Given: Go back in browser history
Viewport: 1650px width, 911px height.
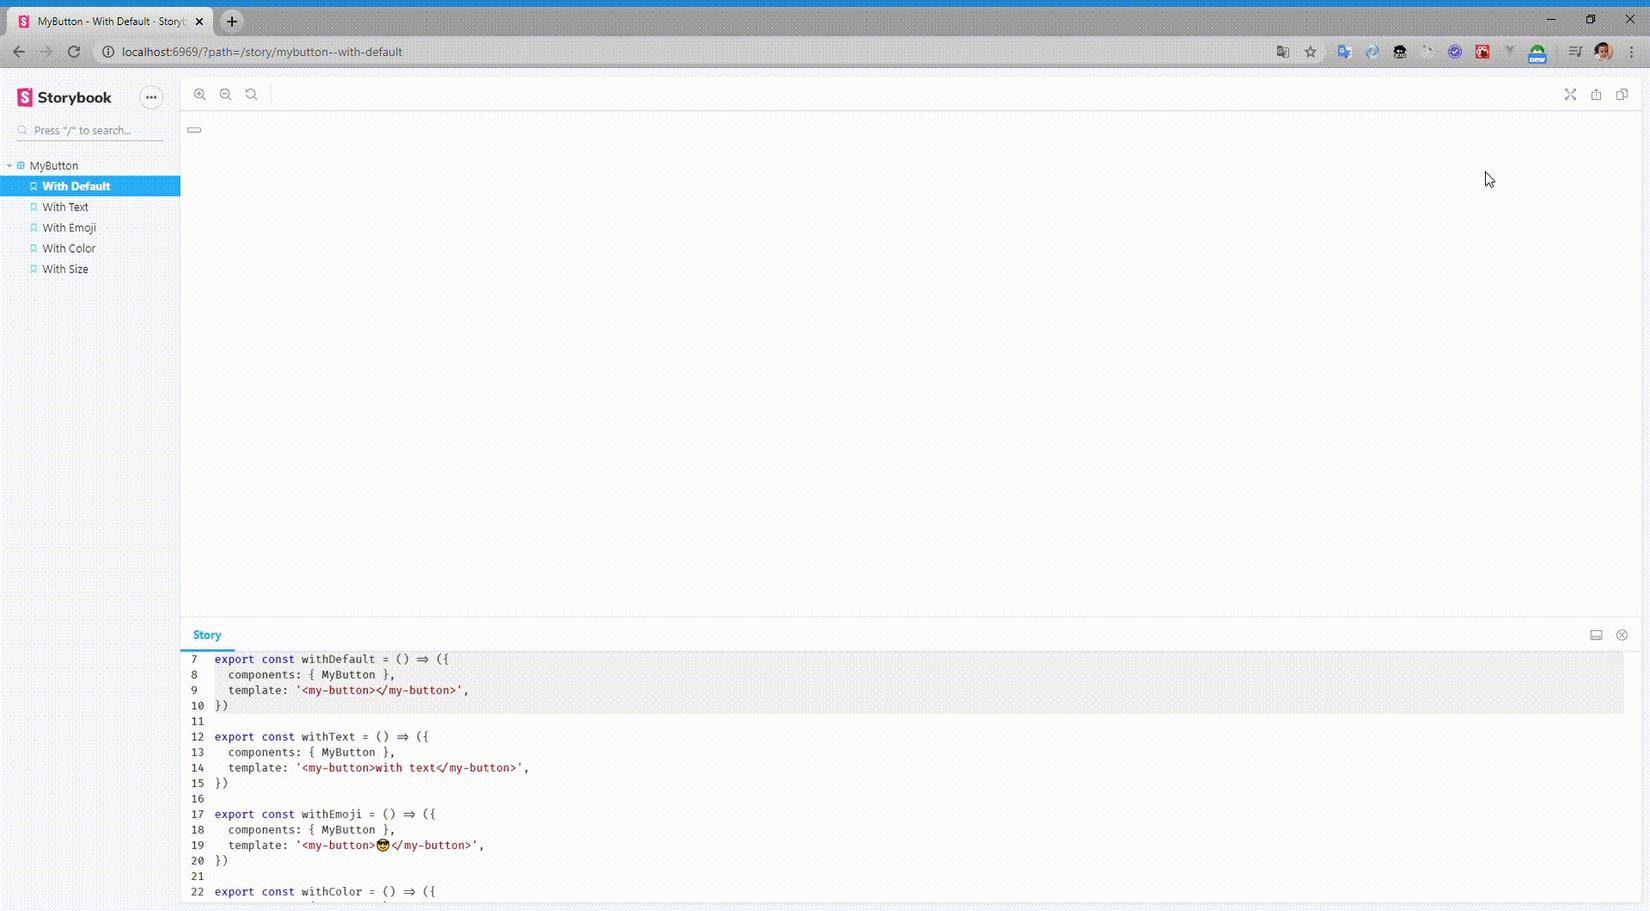Looking at the screenshot, I should pyautogui.click(x=19, y=52).
